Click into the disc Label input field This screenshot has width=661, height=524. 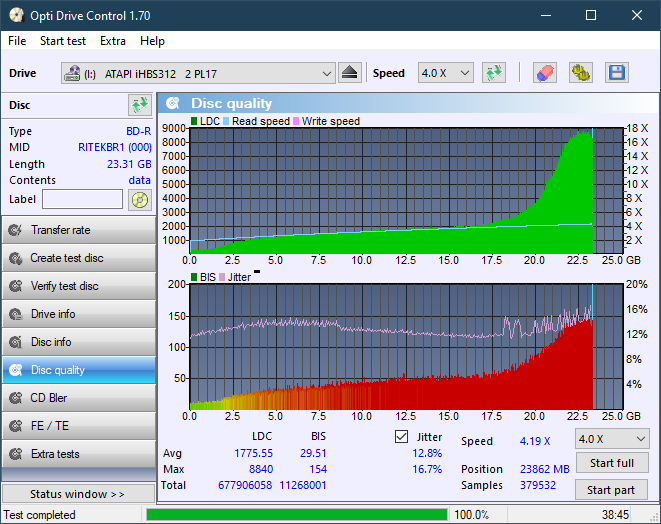coord(82,199)
